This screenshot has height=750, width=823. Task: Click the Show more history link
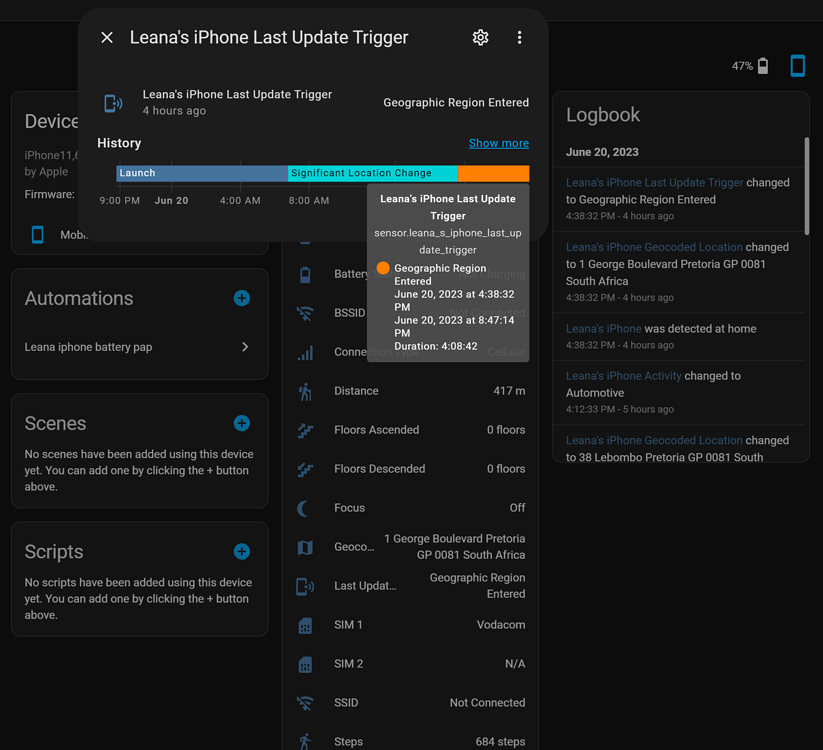click(499, 143)
